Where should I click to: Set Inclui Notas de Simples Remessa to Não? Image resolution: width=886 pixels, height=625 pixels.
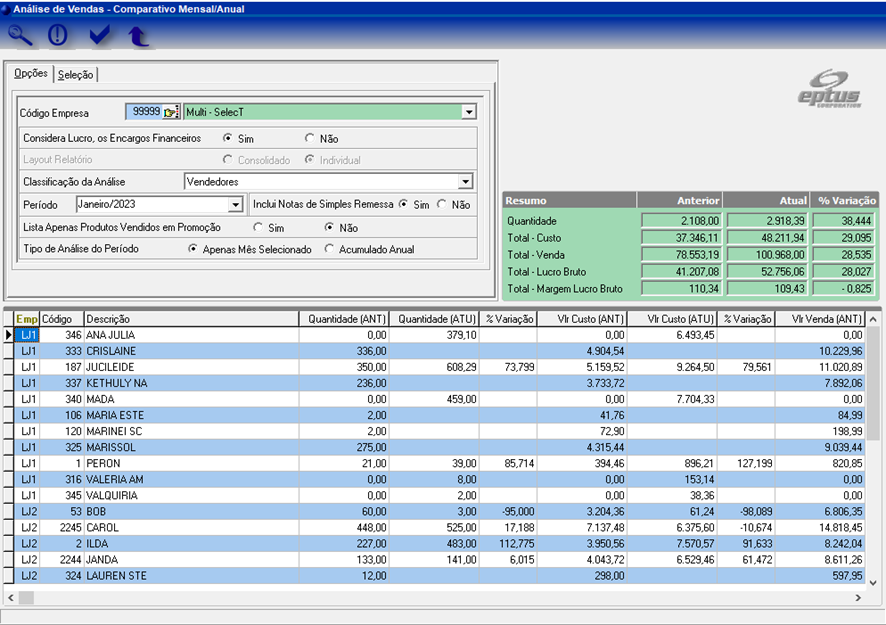coord(442,205)
